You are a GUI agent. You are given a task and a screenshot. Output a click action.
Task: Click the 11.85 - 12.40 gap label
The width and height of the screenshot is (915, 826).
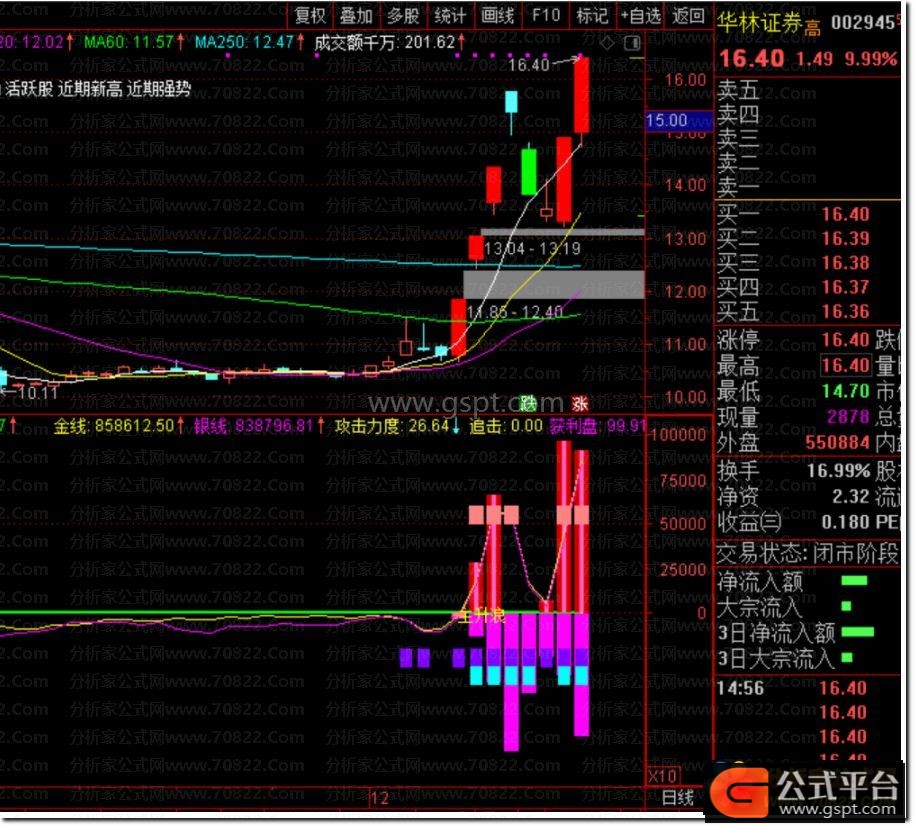[x=515, y=313]
